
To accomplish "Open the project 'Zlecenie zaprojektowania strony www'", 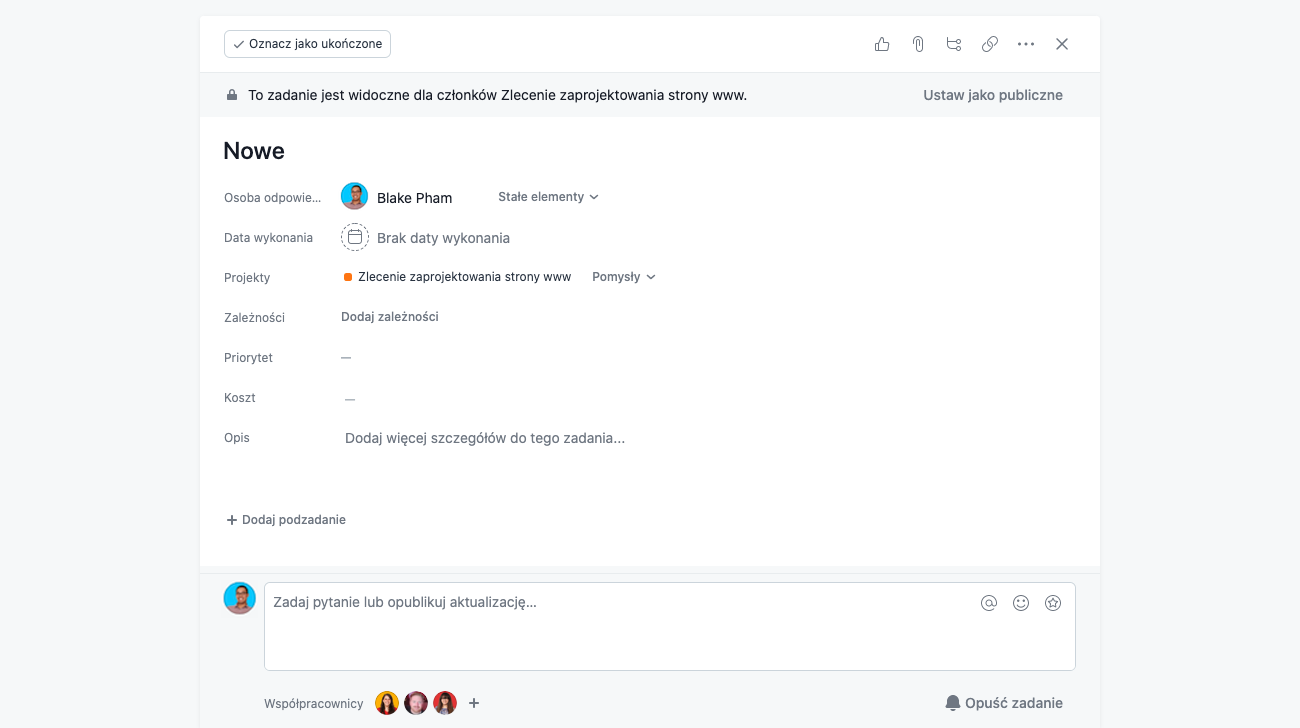I will point(464,277).
